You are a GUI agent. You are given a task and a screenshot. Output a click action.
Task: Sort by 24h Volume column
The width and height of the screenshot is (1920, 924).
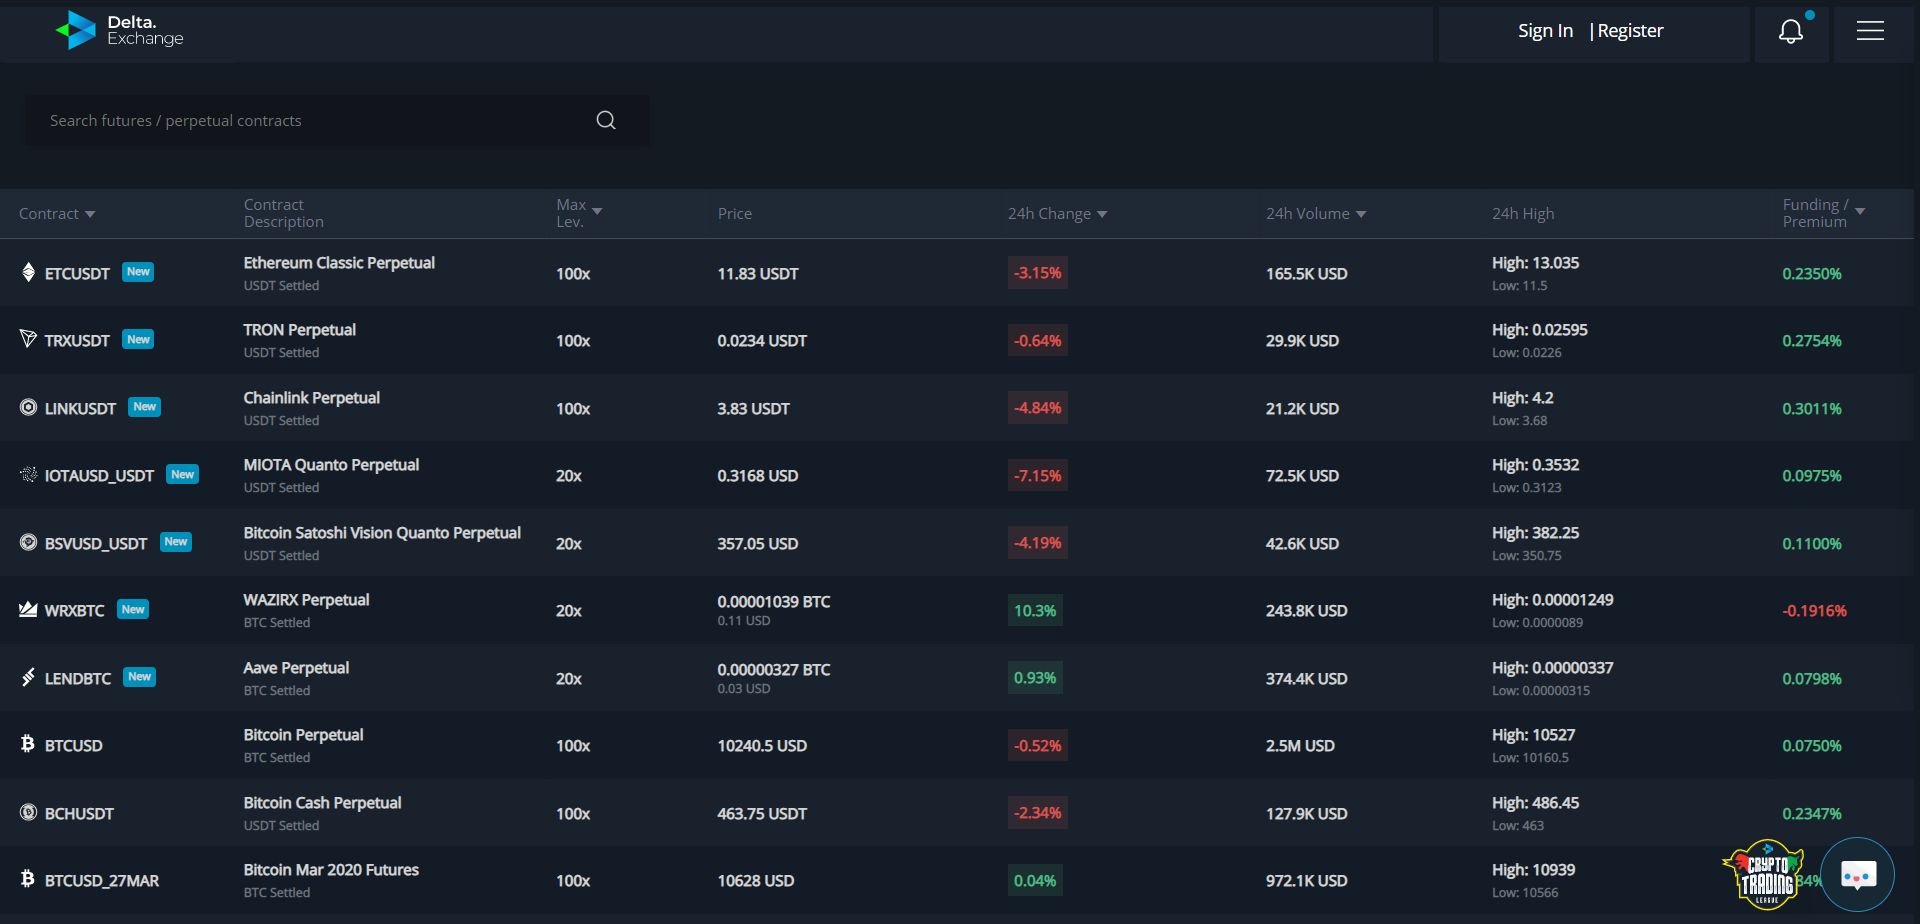1316,214
